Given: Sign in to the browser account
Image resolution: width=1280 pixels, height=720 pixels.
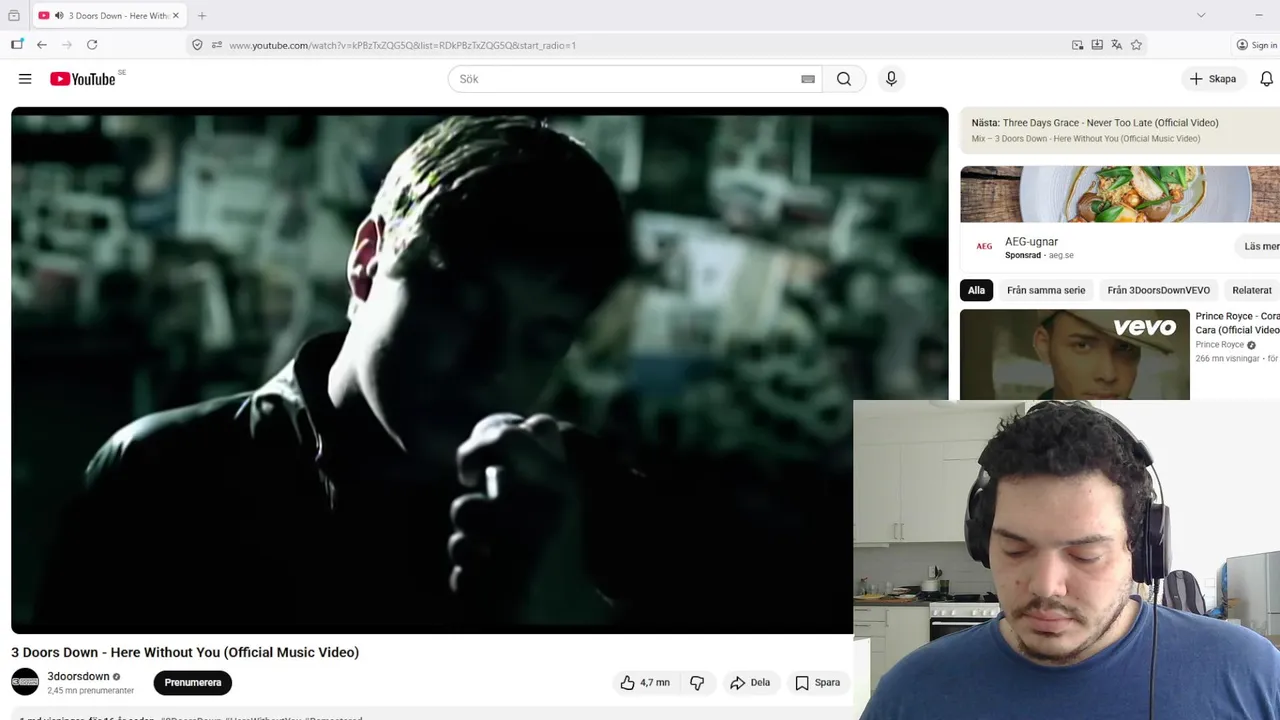Looking at the screenshot, I should [1257, 45].
